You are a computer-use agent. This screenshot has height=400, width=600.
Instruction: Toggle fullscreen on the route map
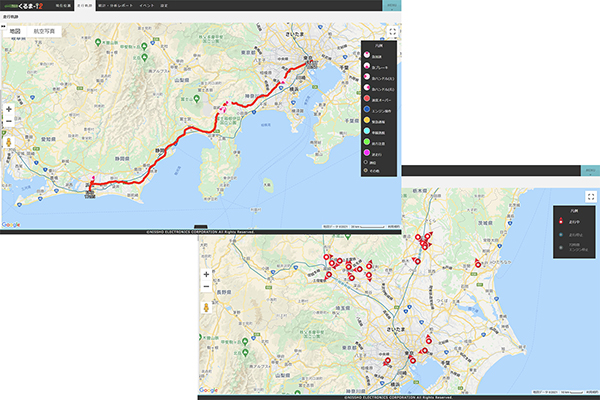point(392,32)
